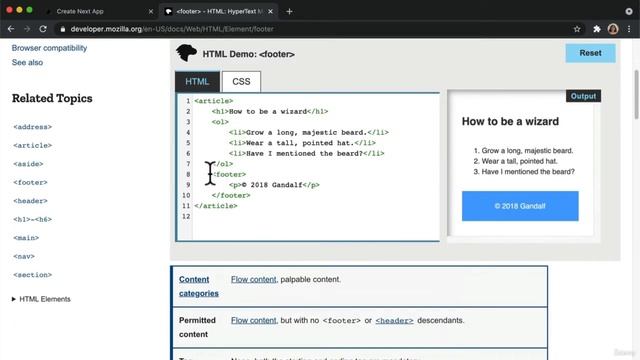Reset the HTML demo

(590, 53)
